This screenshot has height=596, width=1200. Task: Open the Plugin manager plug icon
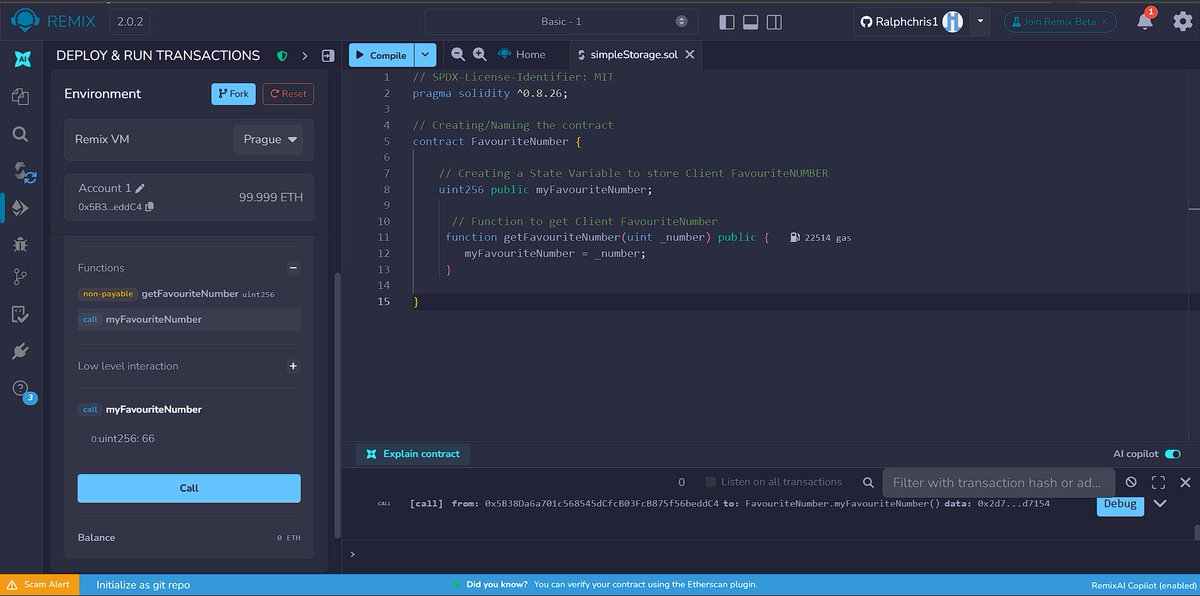click(x=20, y=351)
